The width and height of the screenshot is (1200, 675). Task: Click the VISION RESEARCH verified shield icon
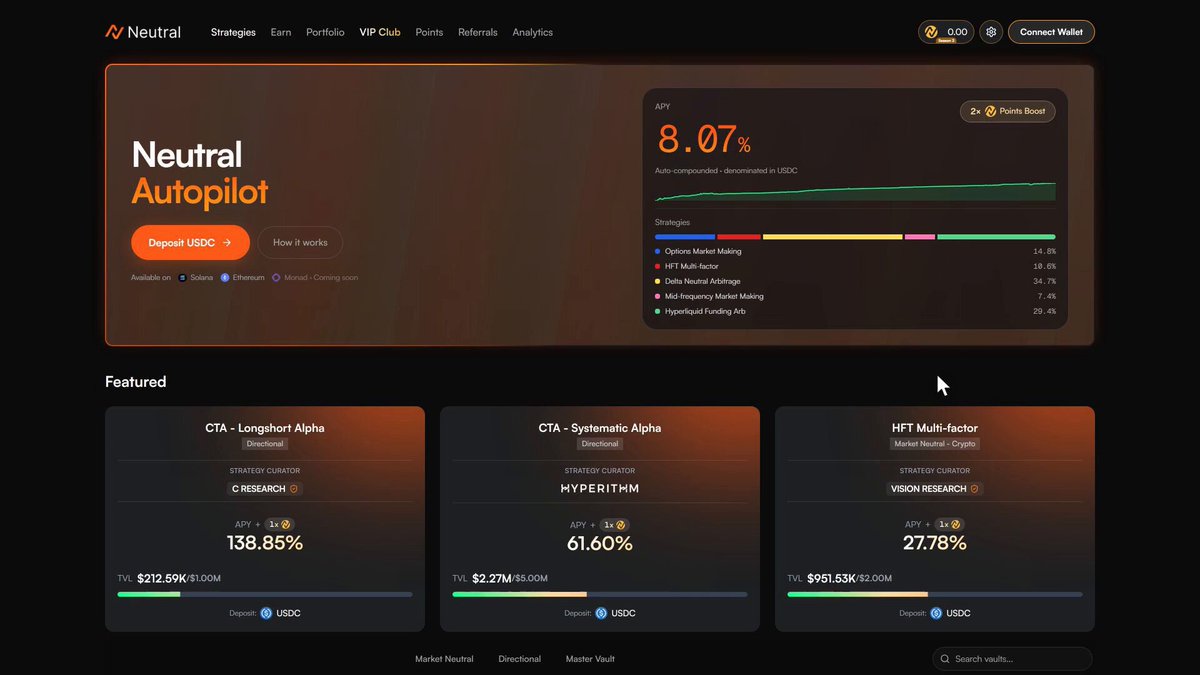tap(975, 489)
